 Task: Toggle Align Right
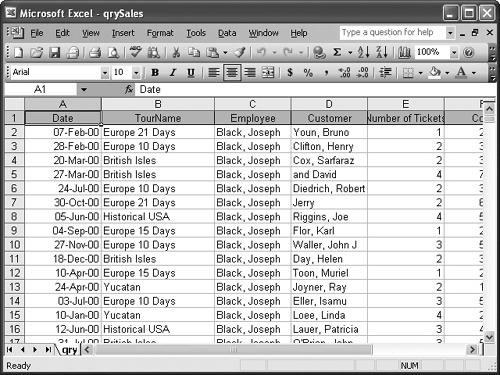250,72
